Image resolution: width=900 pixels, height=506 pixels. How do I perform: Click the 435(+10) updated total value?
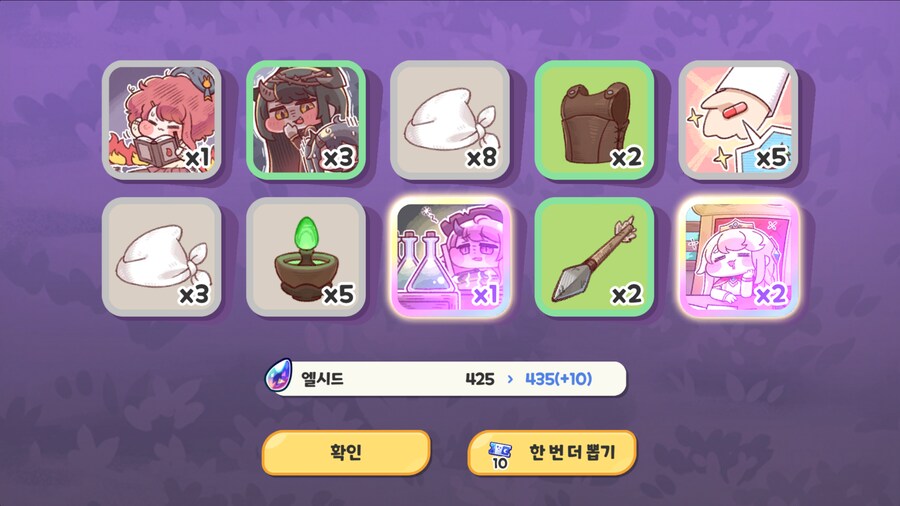click(558, 379)
